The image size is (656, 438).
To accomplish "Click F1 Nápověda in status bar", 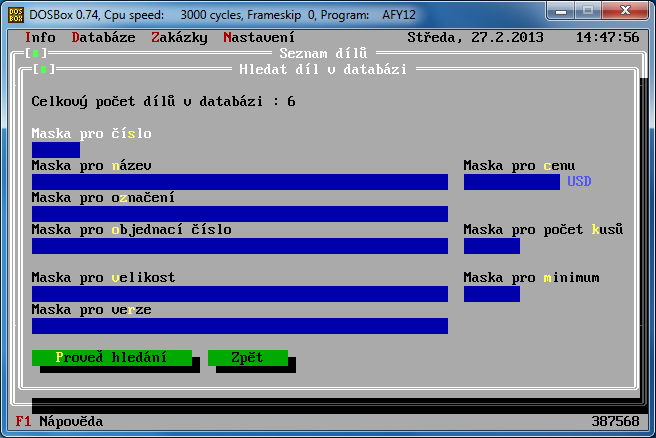I will pyautogui.click(x=60, y=422).
